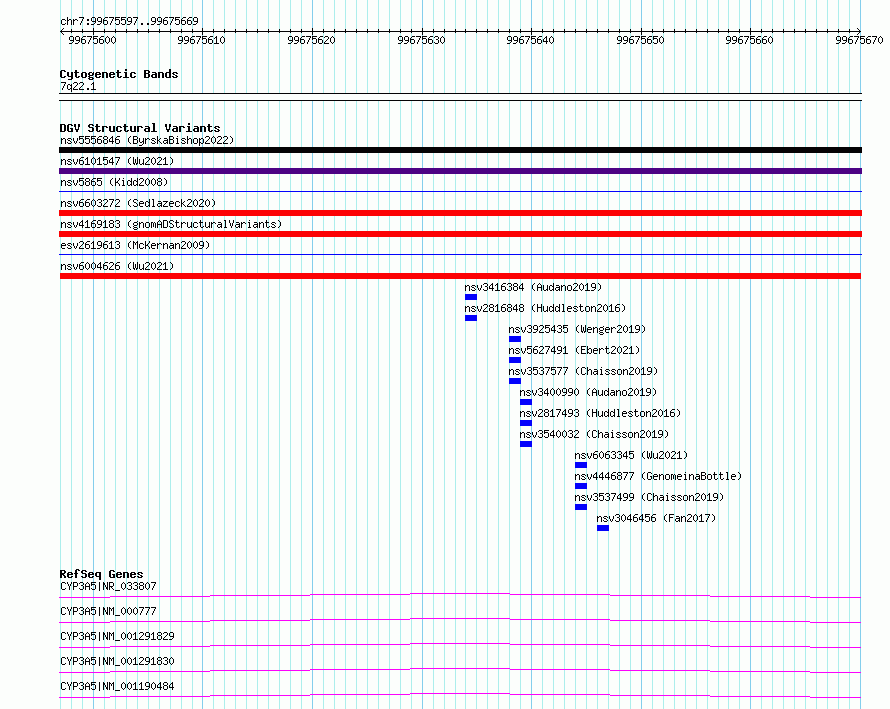Select the nsv5556846 (ByrskaBishop2022) label
890x709 pixels.
tap(147, 140)
